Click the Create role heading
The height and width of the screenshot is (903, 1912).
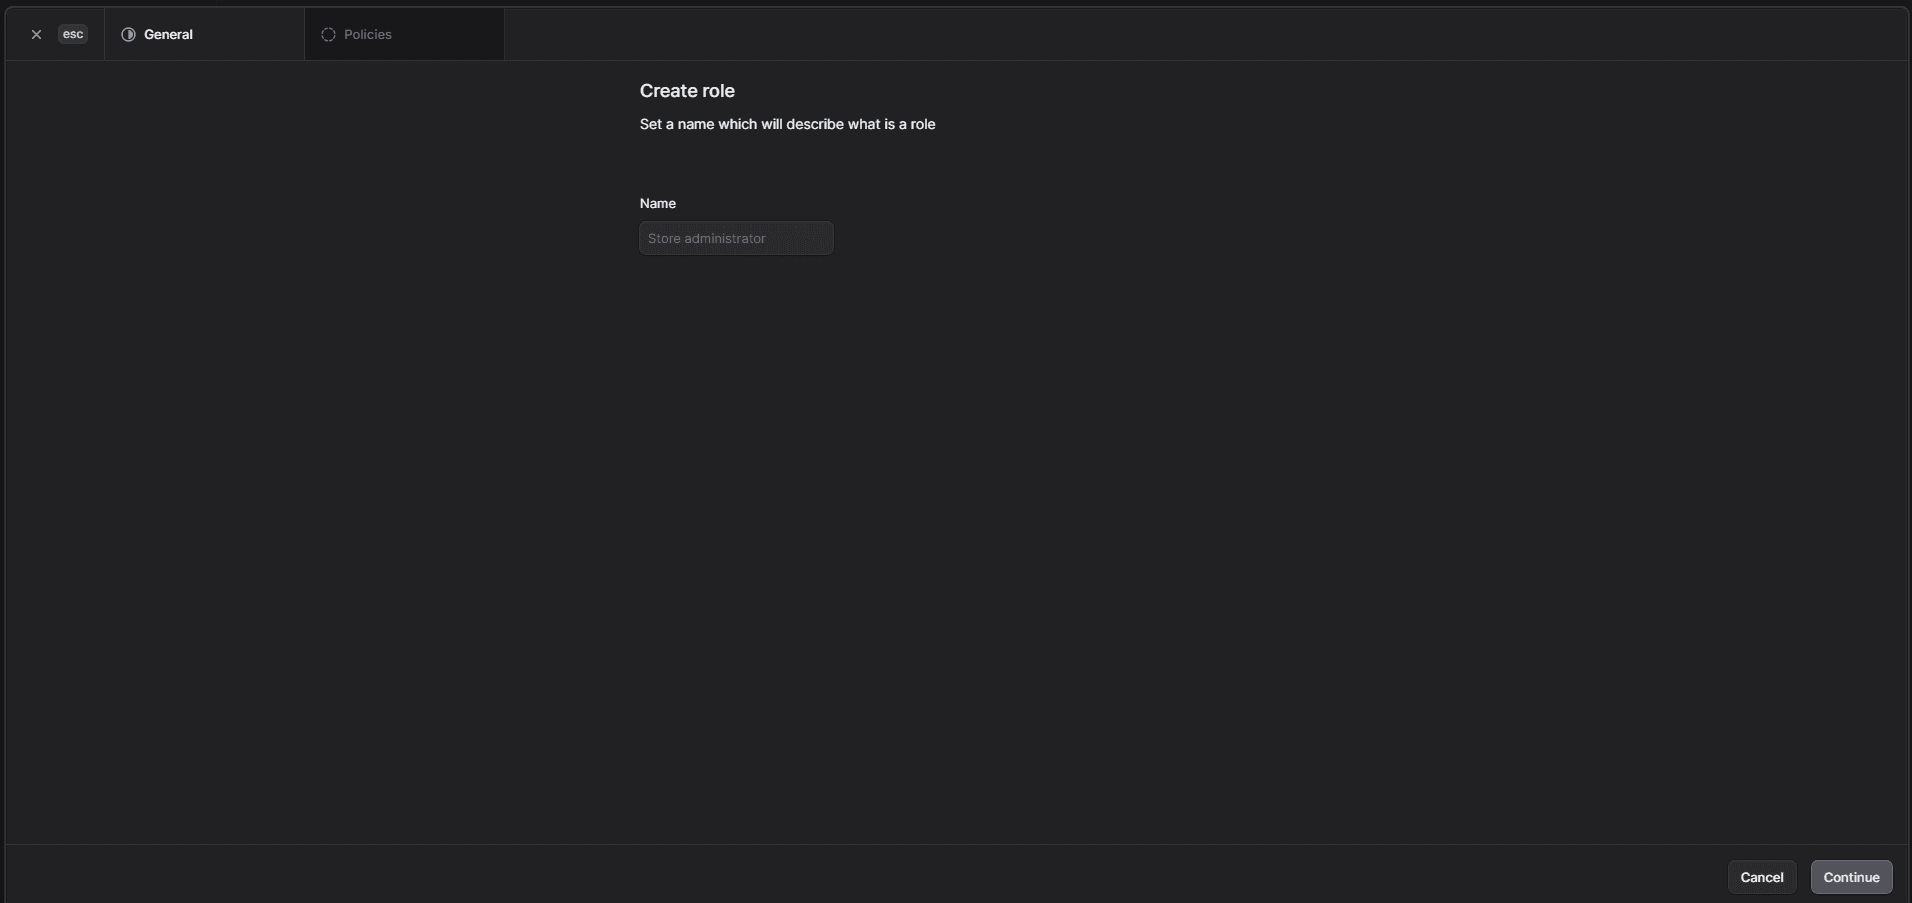[687, 90]
